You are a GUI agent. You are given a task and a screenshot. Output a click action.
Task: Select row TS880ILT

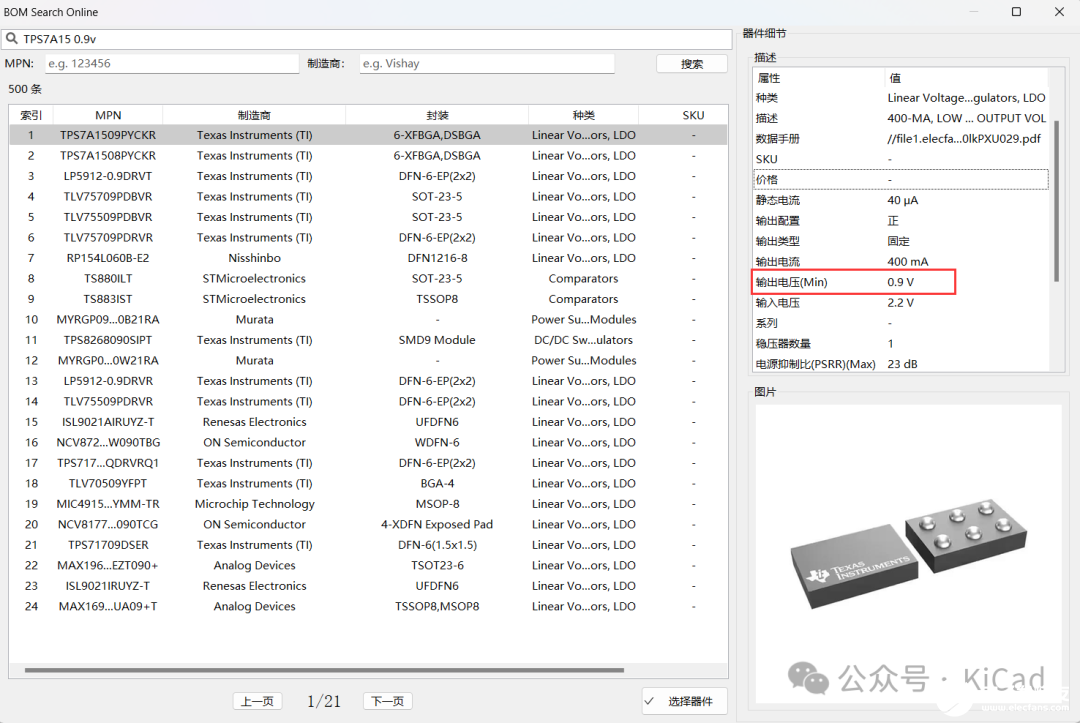pos(368,278)
